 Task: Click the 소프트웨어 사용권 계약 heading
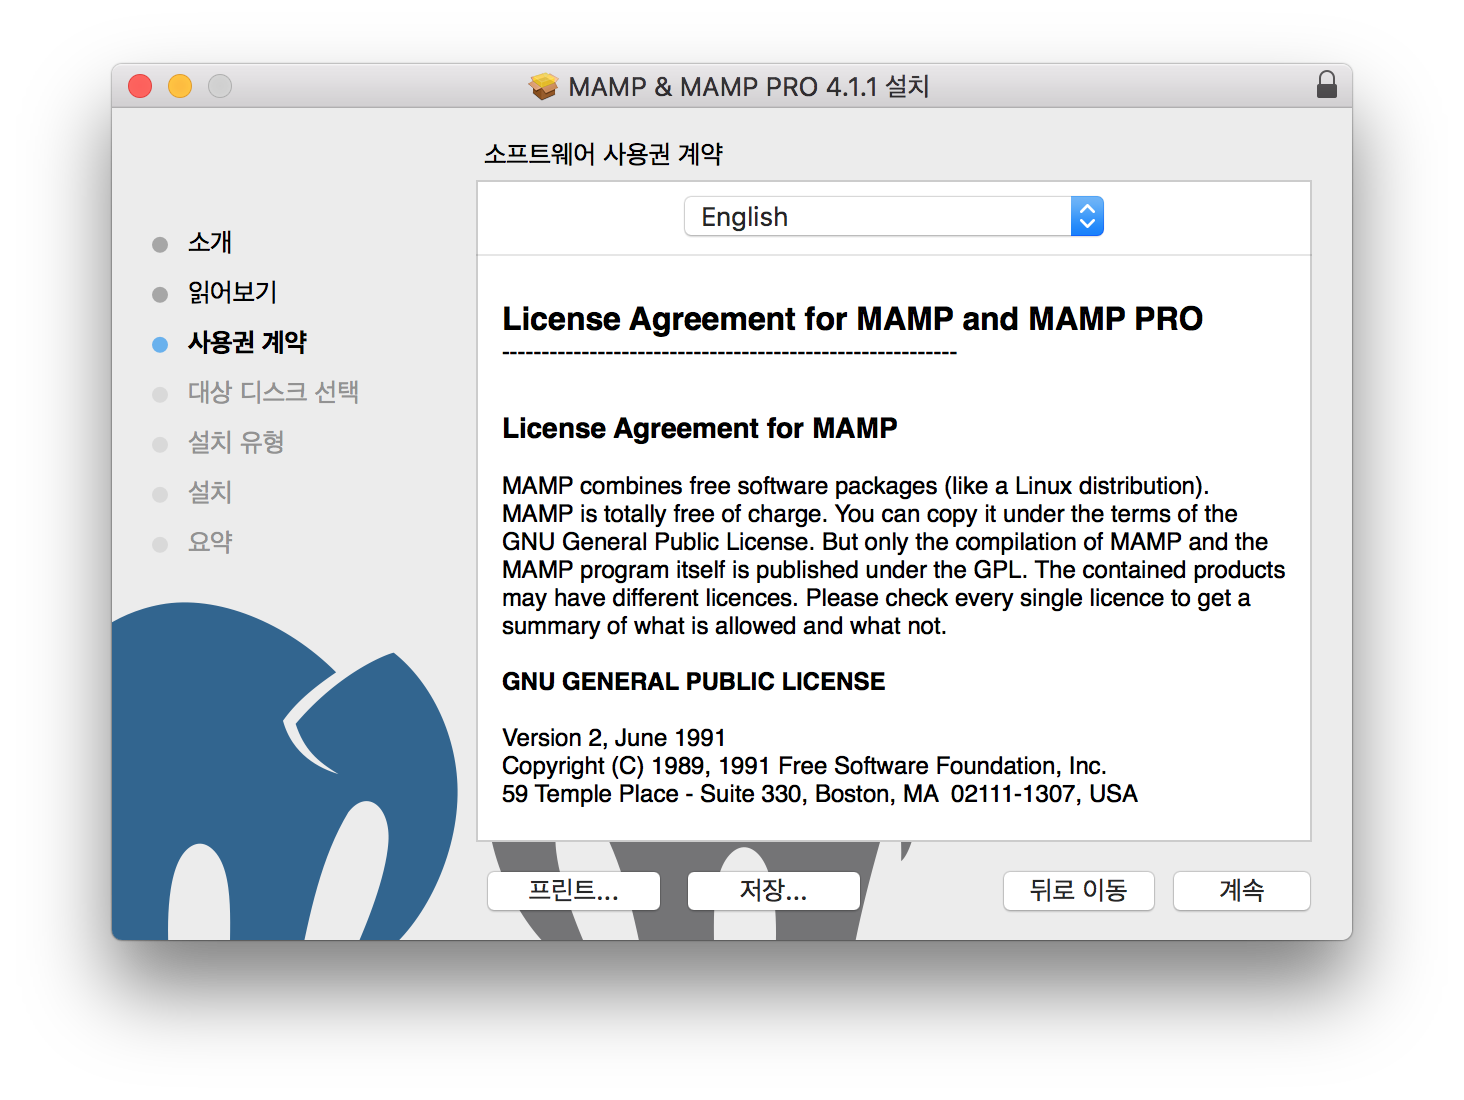pos(604,154)
